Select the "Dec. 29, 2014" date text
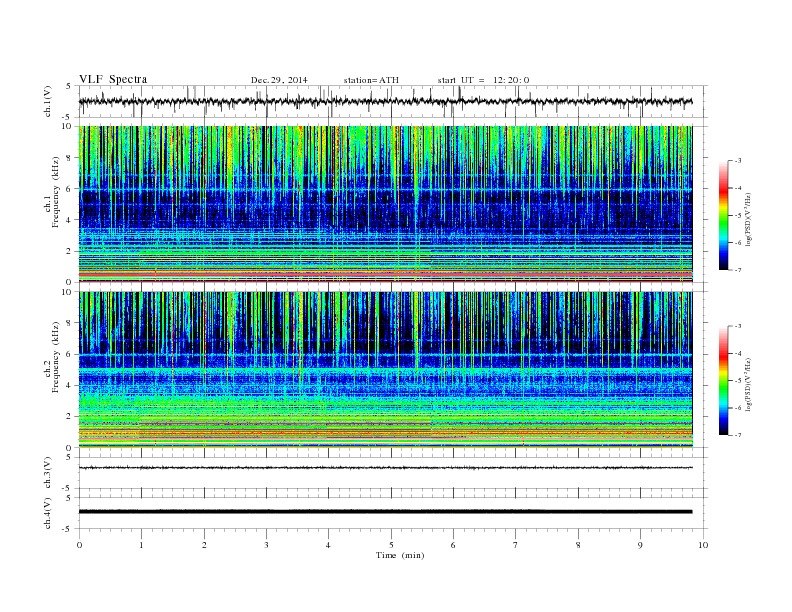Screen dimensions: 792x612 pyautogui.click(x=279, y=80)
